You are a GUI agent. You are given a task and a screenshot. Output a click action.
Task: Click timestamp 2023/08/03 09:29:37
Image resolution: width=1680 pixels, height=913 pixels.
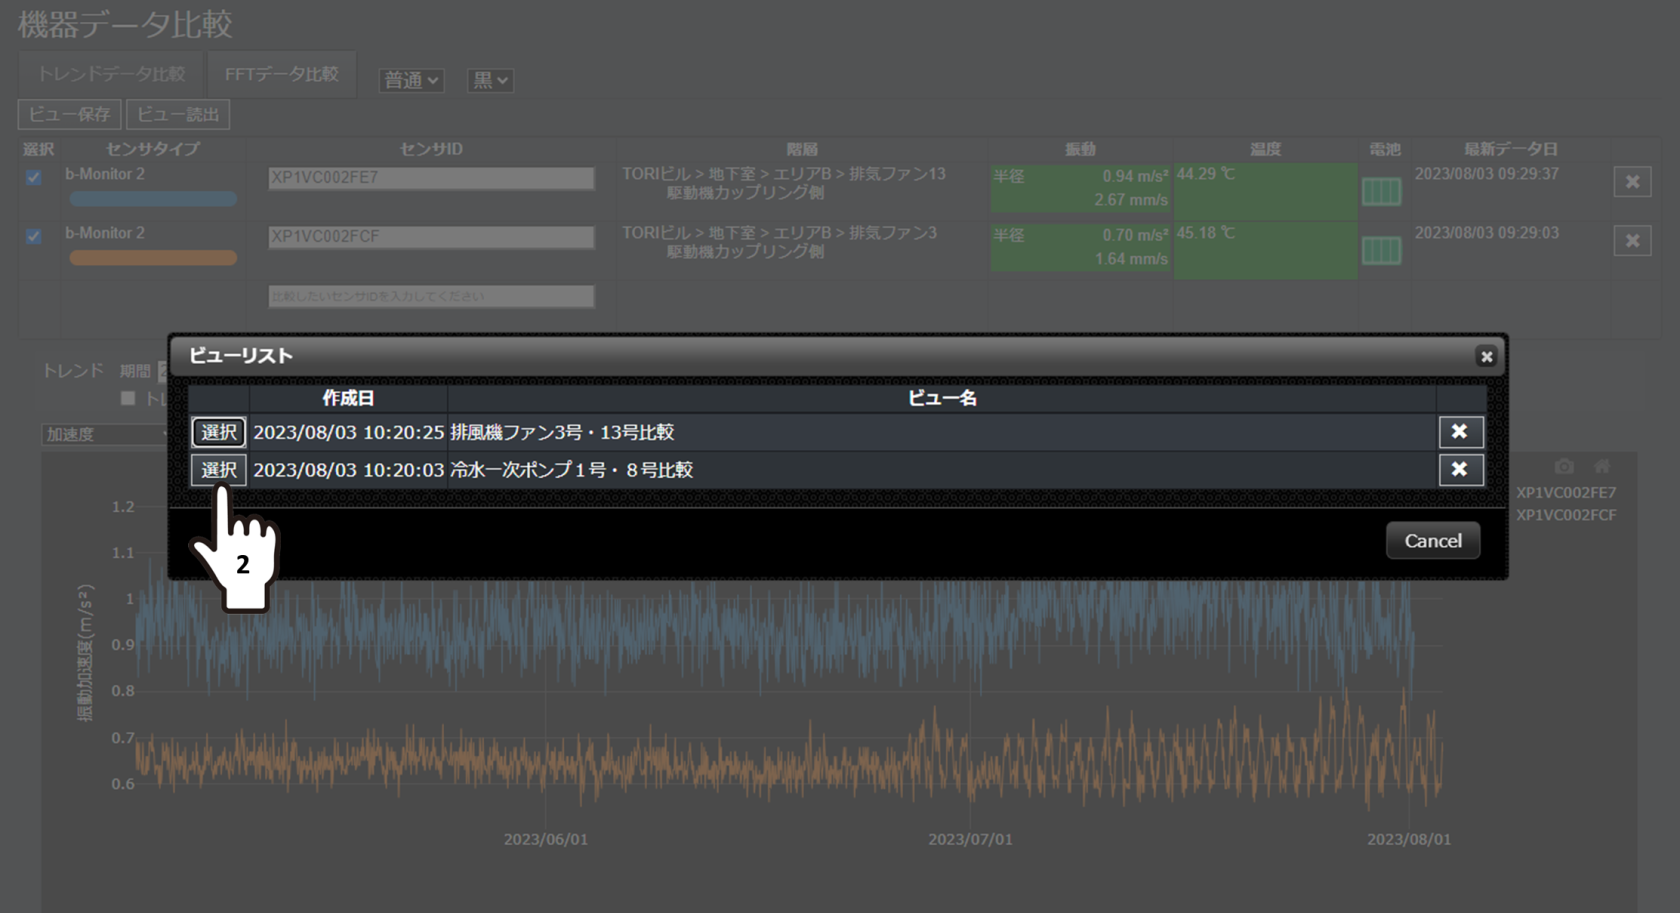1487,174
